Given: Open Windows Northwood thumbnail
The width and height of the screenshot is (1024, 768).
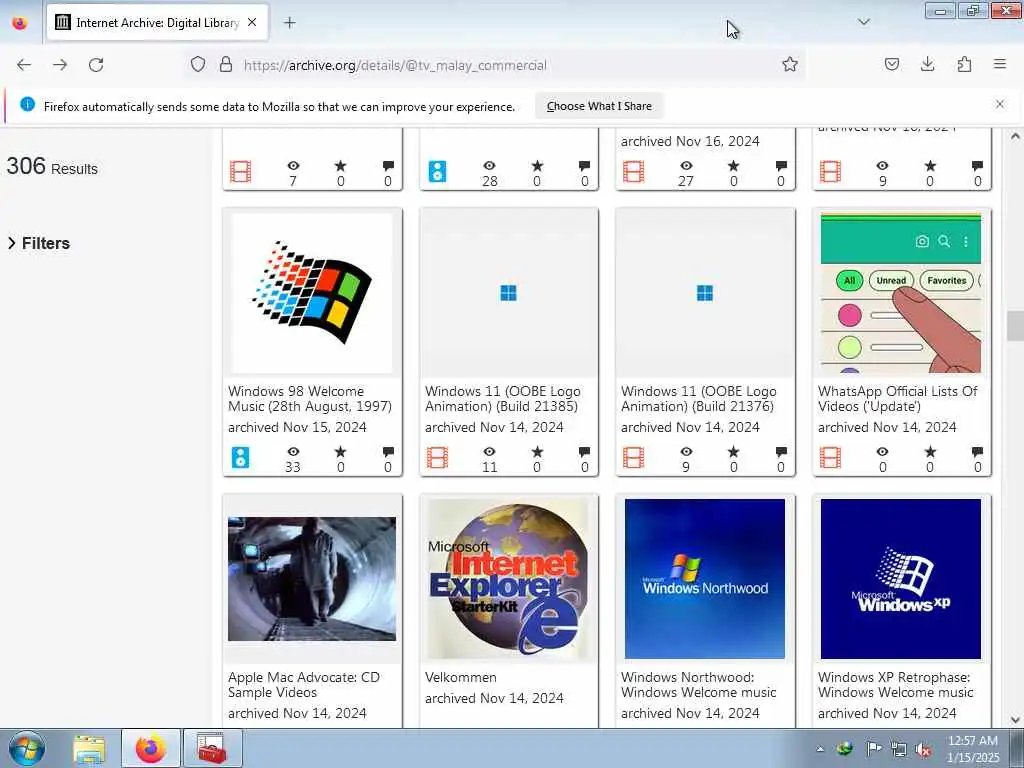Looking at the screenshot, I should (x=705, y=579).
